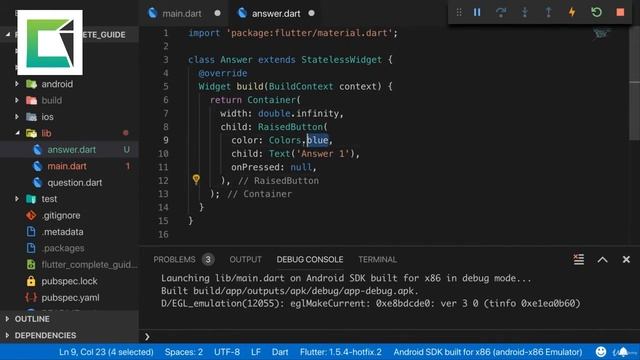This screenshot has height=360, width=640.
Task: Click line number 12 in the gutter
Action: 163,180
